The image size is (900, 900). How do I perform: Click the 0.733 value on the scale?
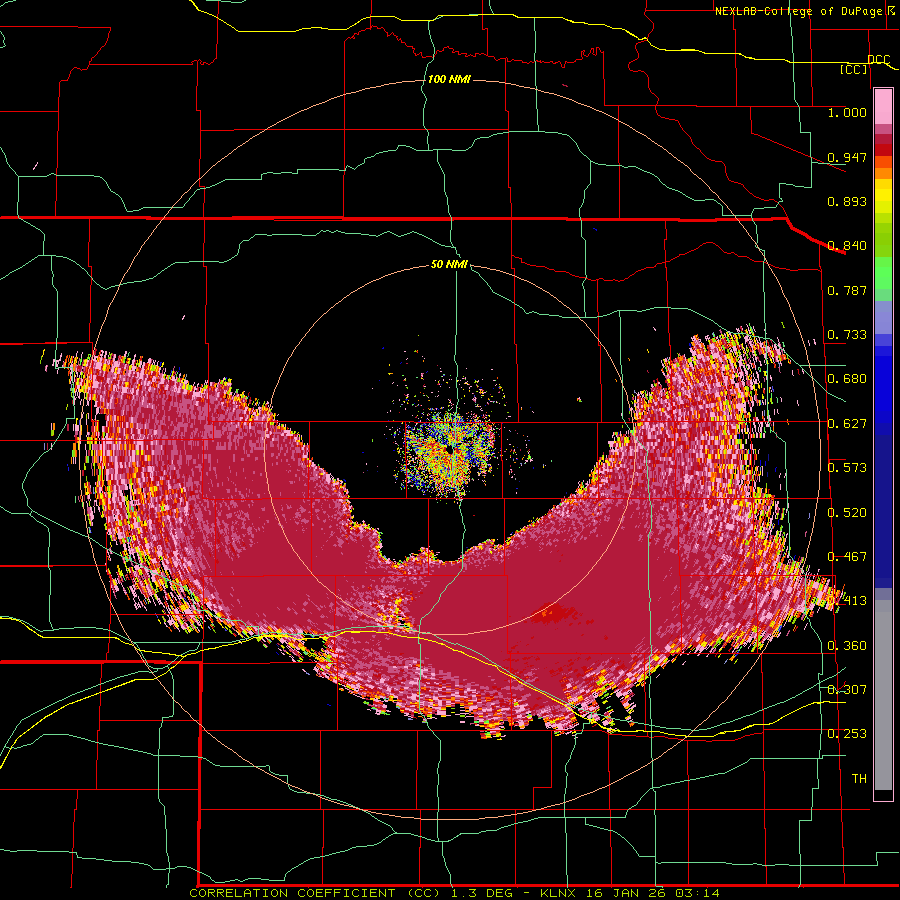[x=847, y=335]
